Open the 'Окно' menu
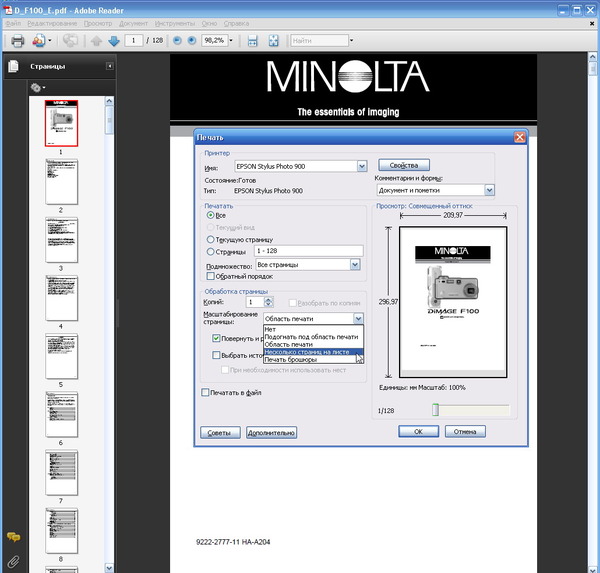Viewport: 600px width, 573px height. pyautogui.click(x=209, y=23)
